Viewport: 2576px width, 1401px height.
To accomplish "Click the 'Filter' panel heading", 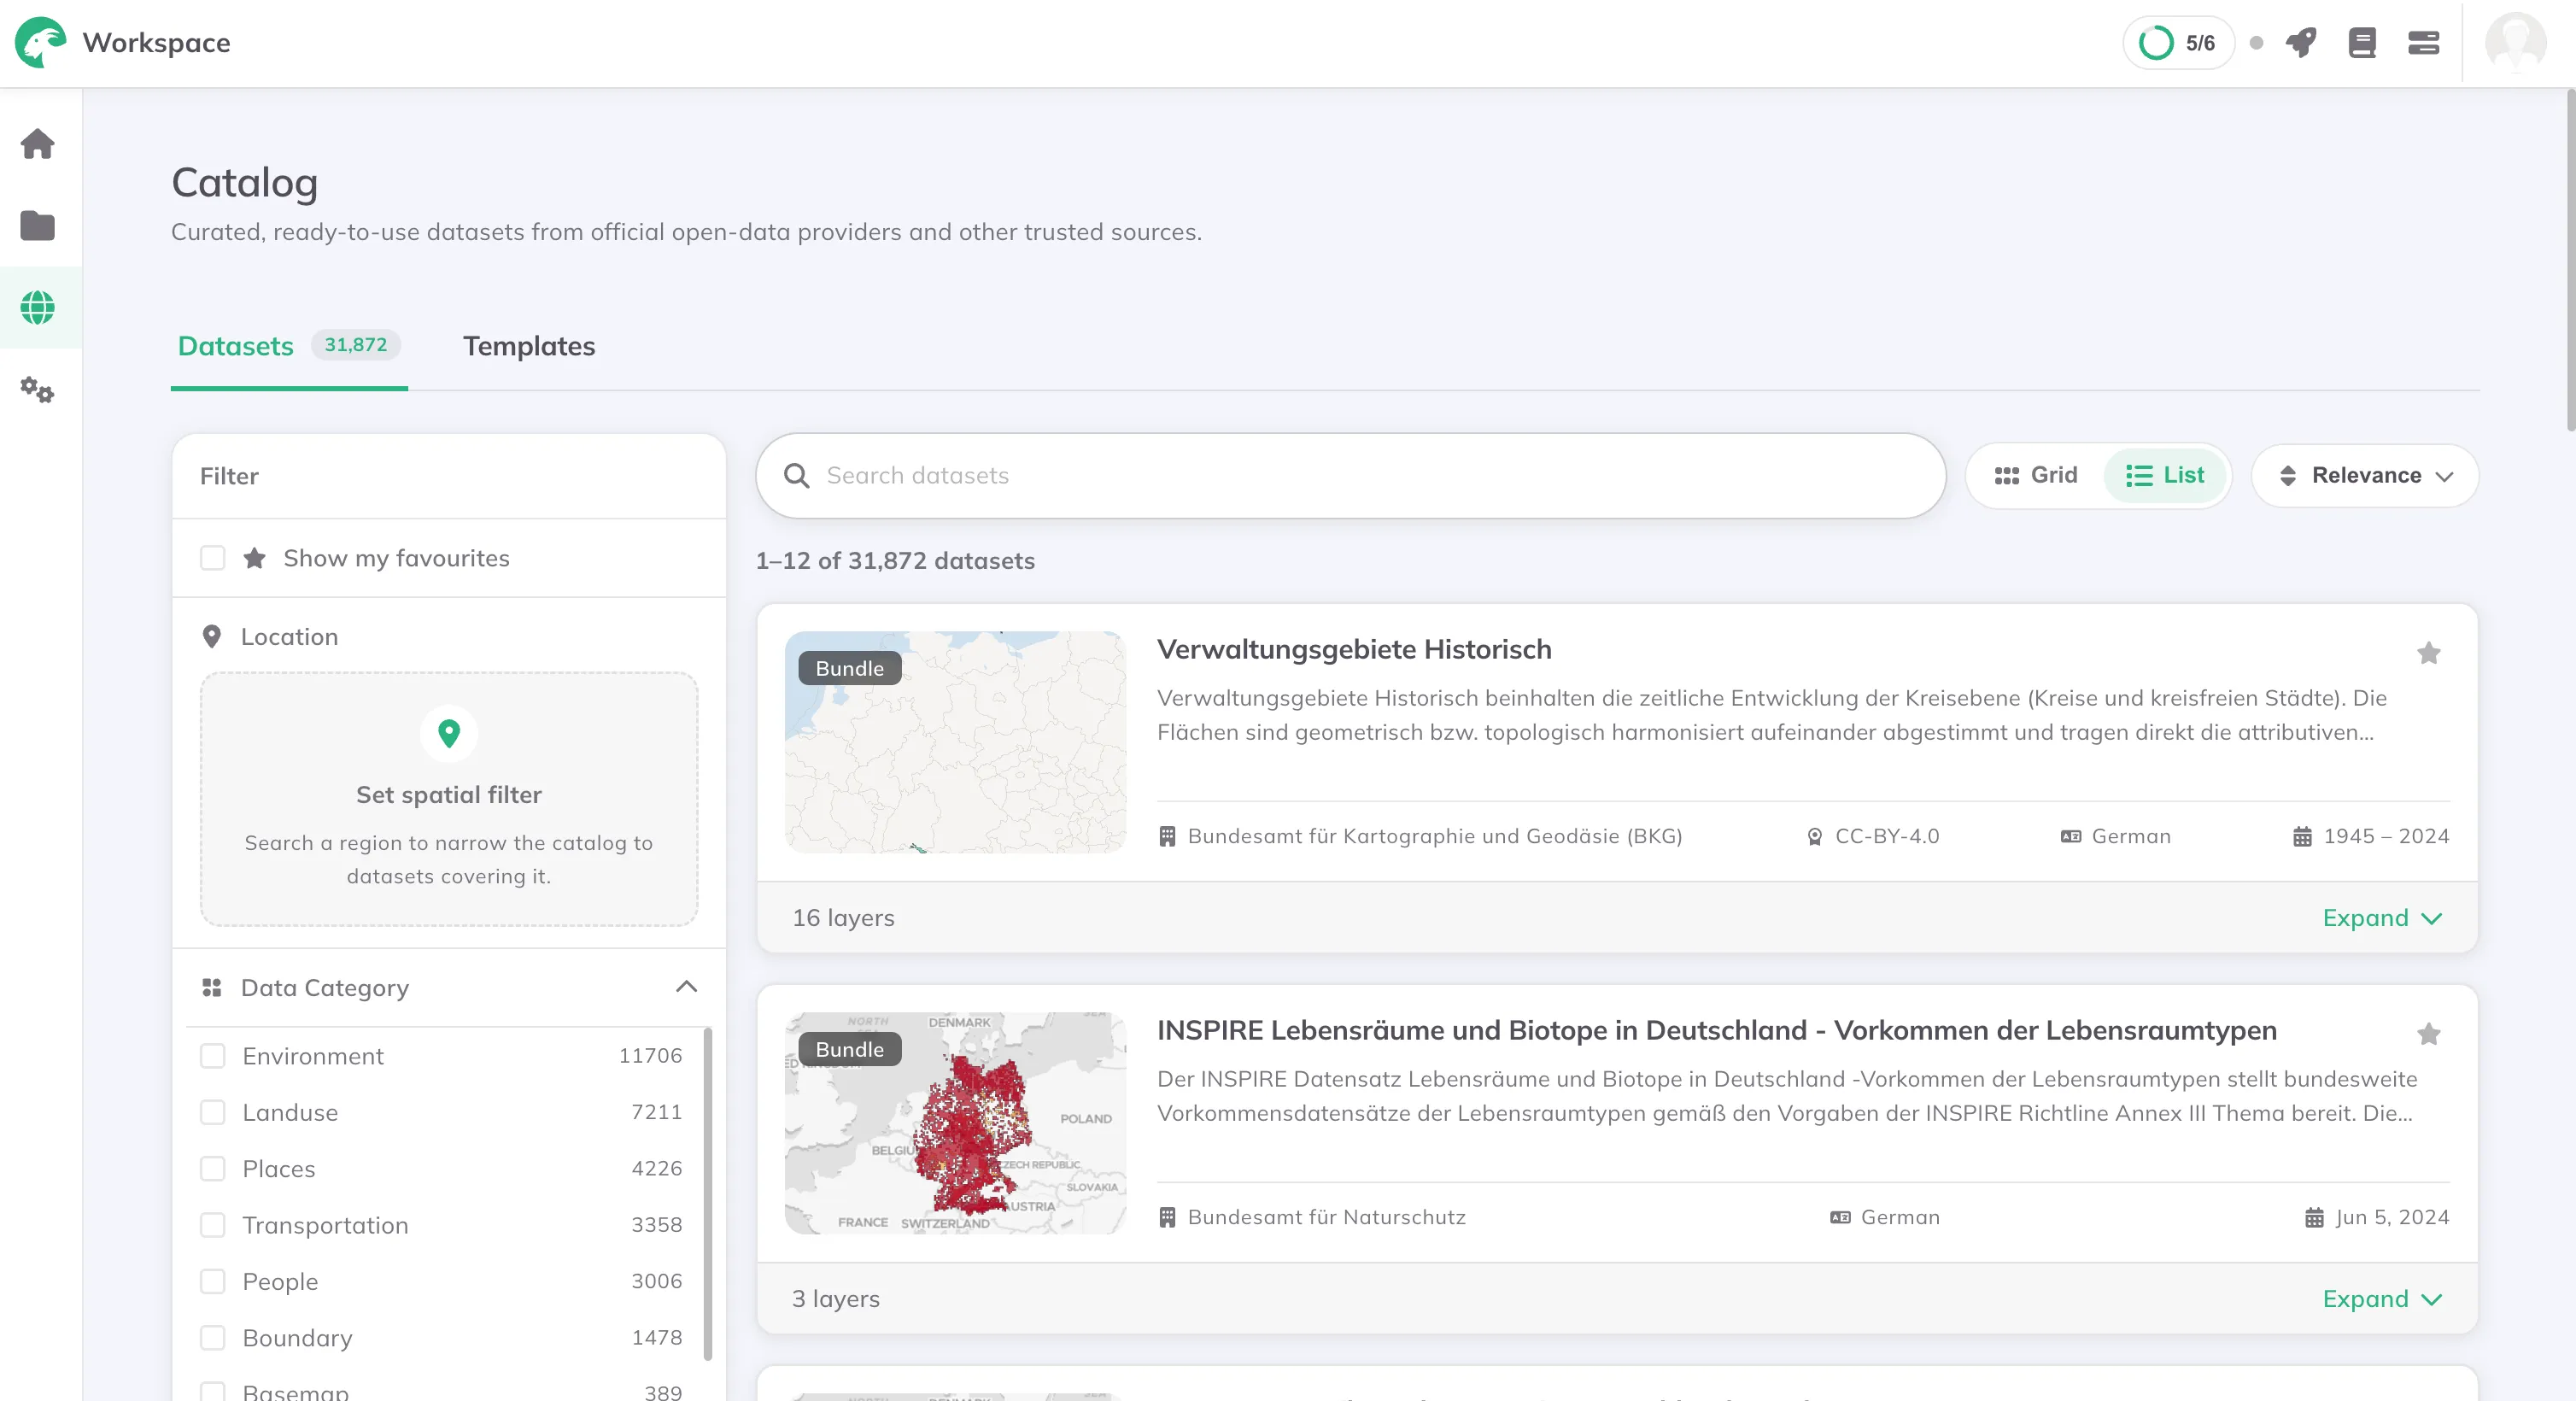I will pos(229,476).
